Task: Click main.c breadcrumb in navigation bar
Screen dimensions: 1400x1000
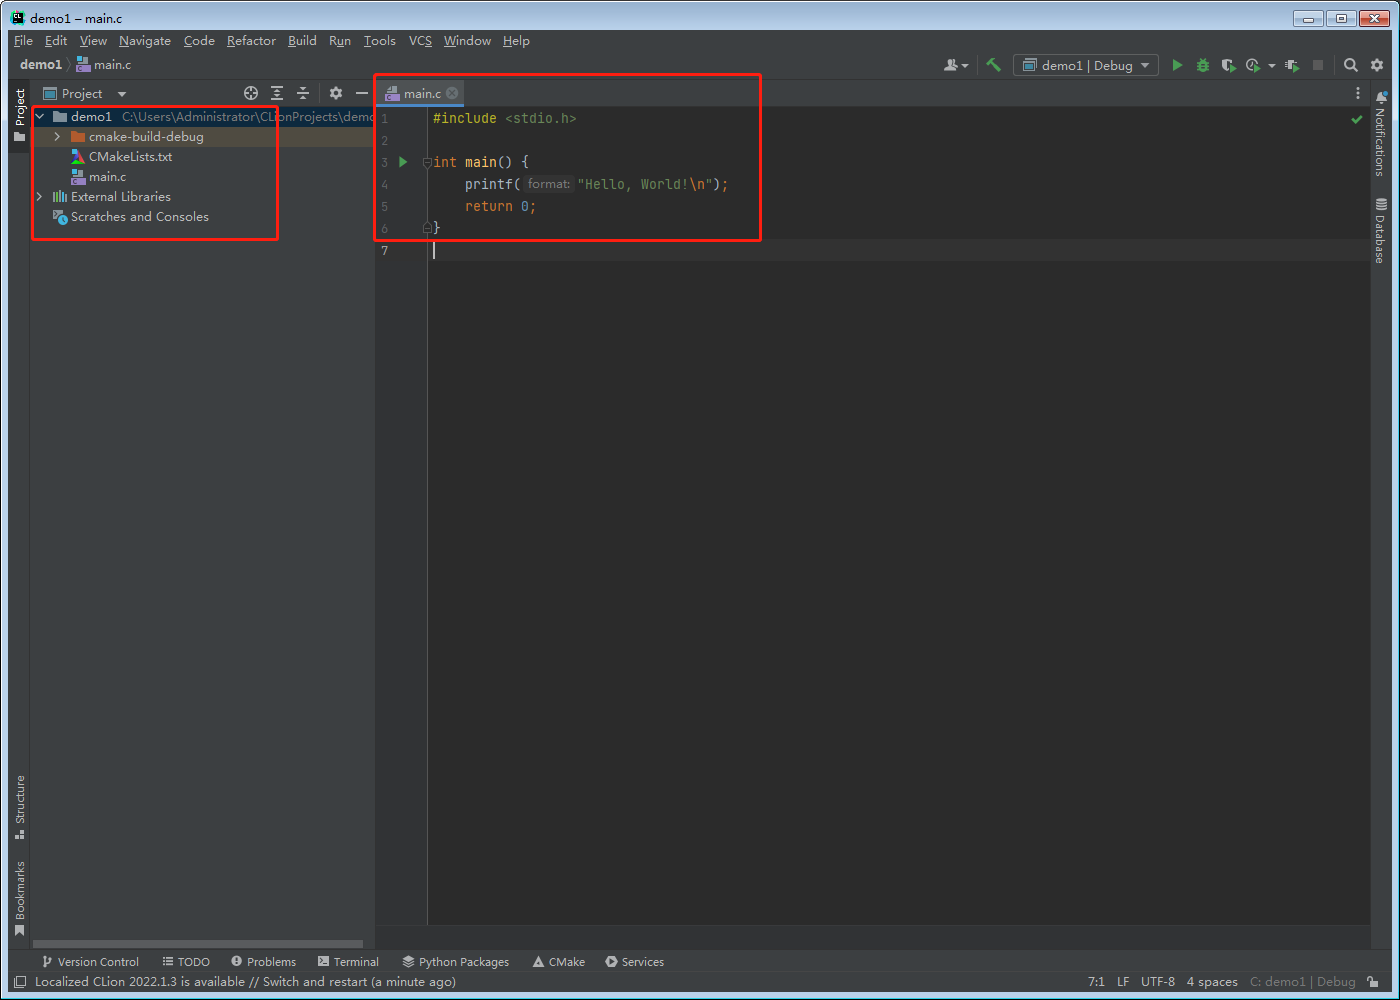Action: [104, 65]
